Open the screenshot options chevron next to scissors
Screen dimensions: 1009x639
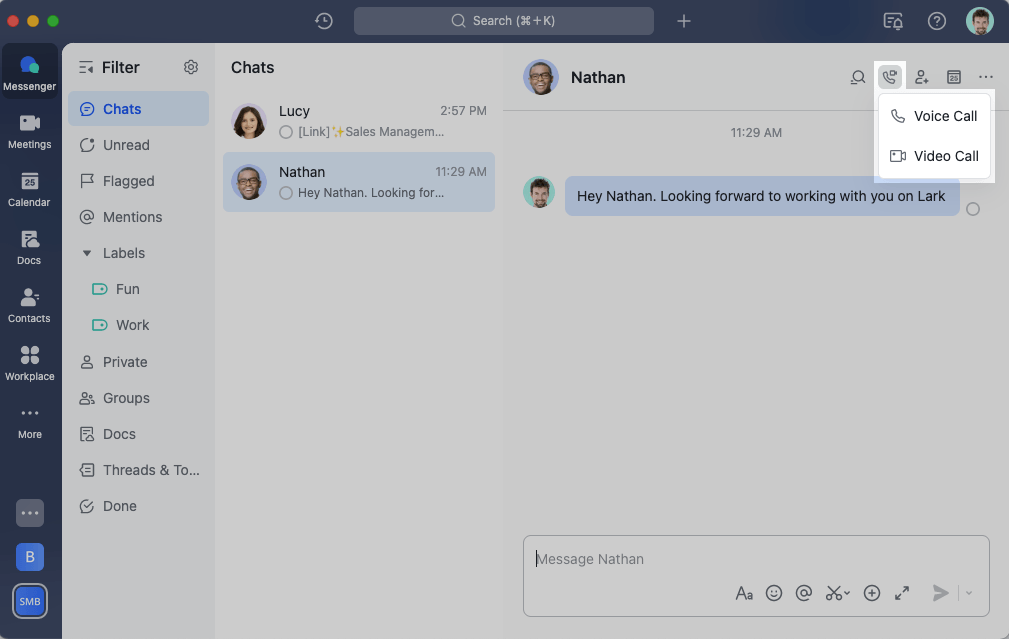846,593
